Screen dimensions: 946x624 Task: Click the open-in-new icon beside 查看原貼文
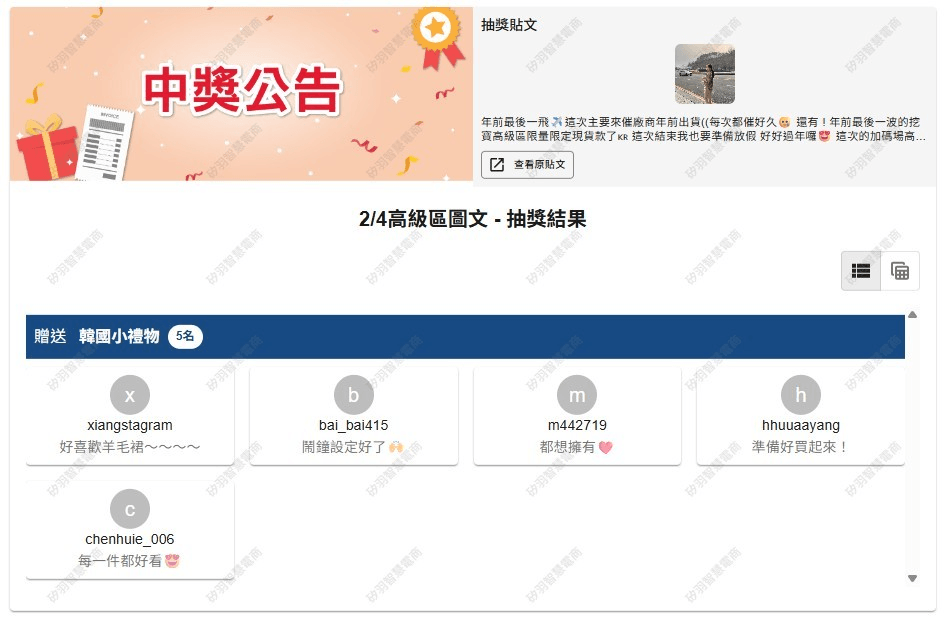tap(498, 165)
